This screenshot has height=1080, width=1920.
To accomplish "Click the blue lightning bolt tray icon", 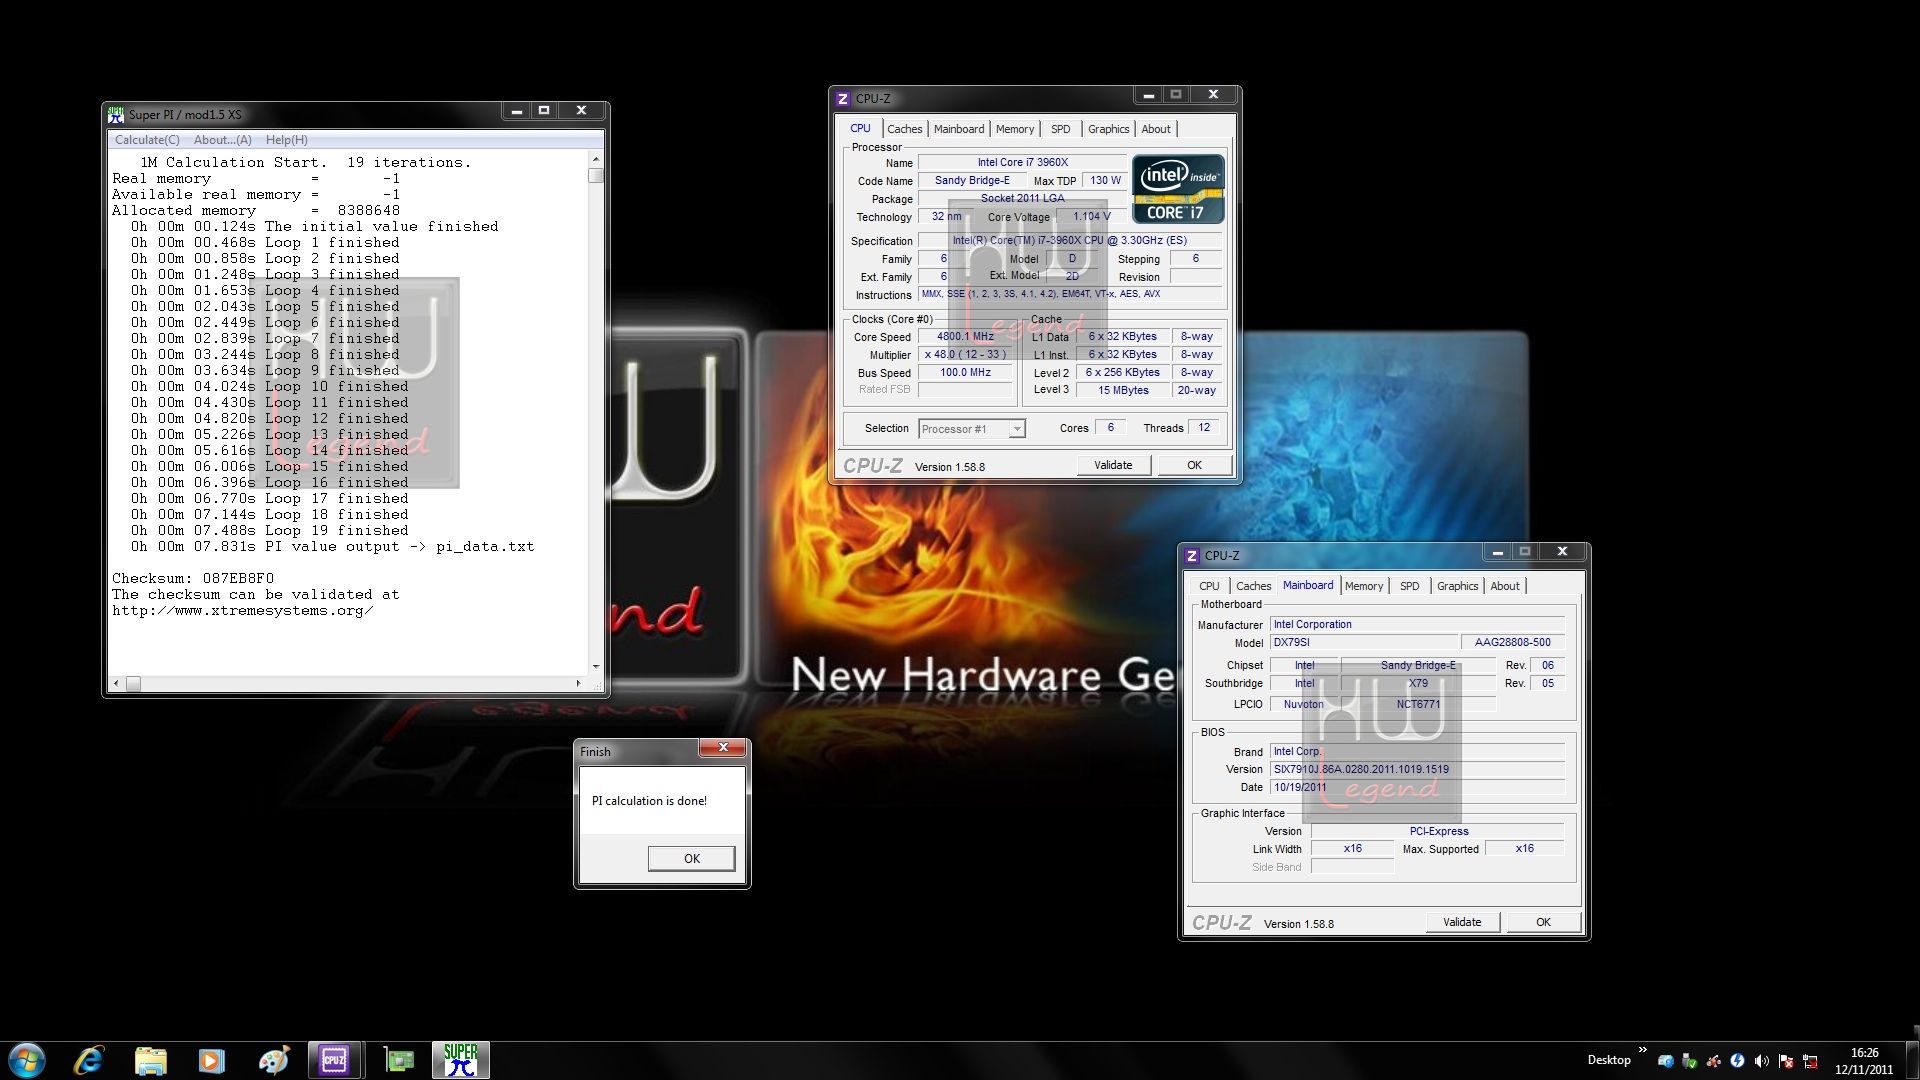I will pos(1737,1061).
